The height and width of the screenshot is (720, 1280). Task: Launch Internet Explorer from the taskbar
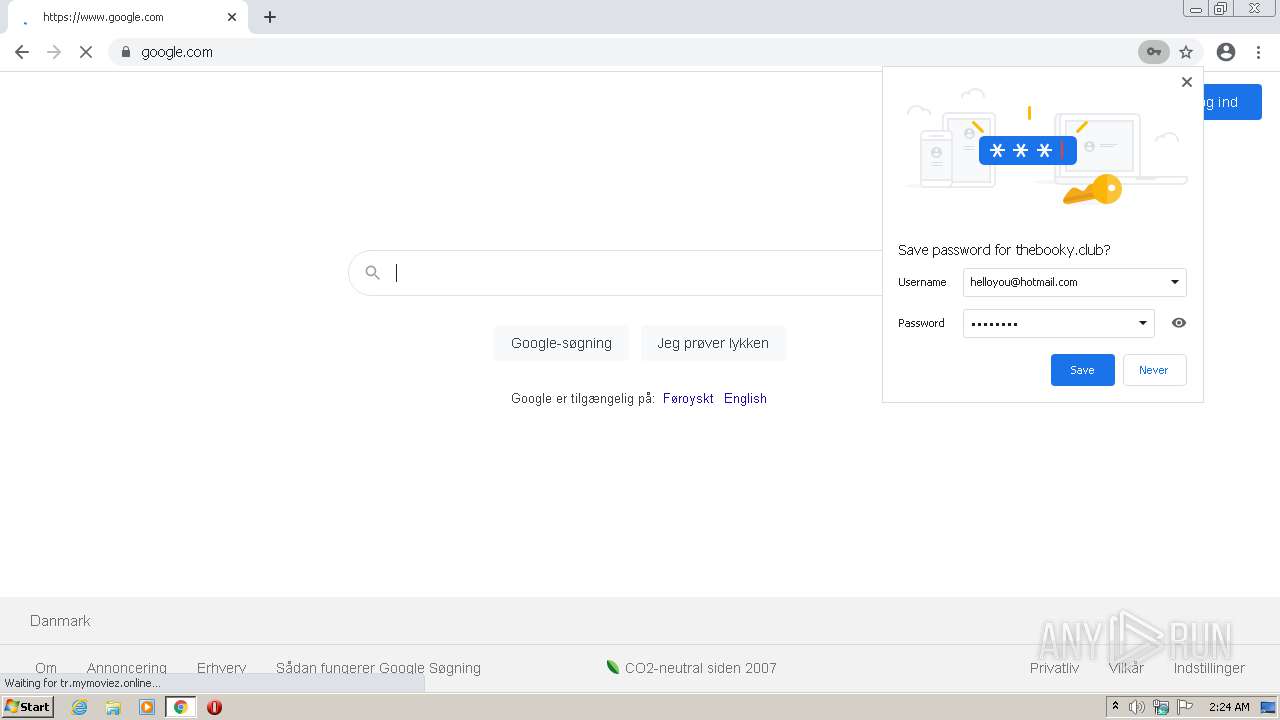[x=80, y=707]
